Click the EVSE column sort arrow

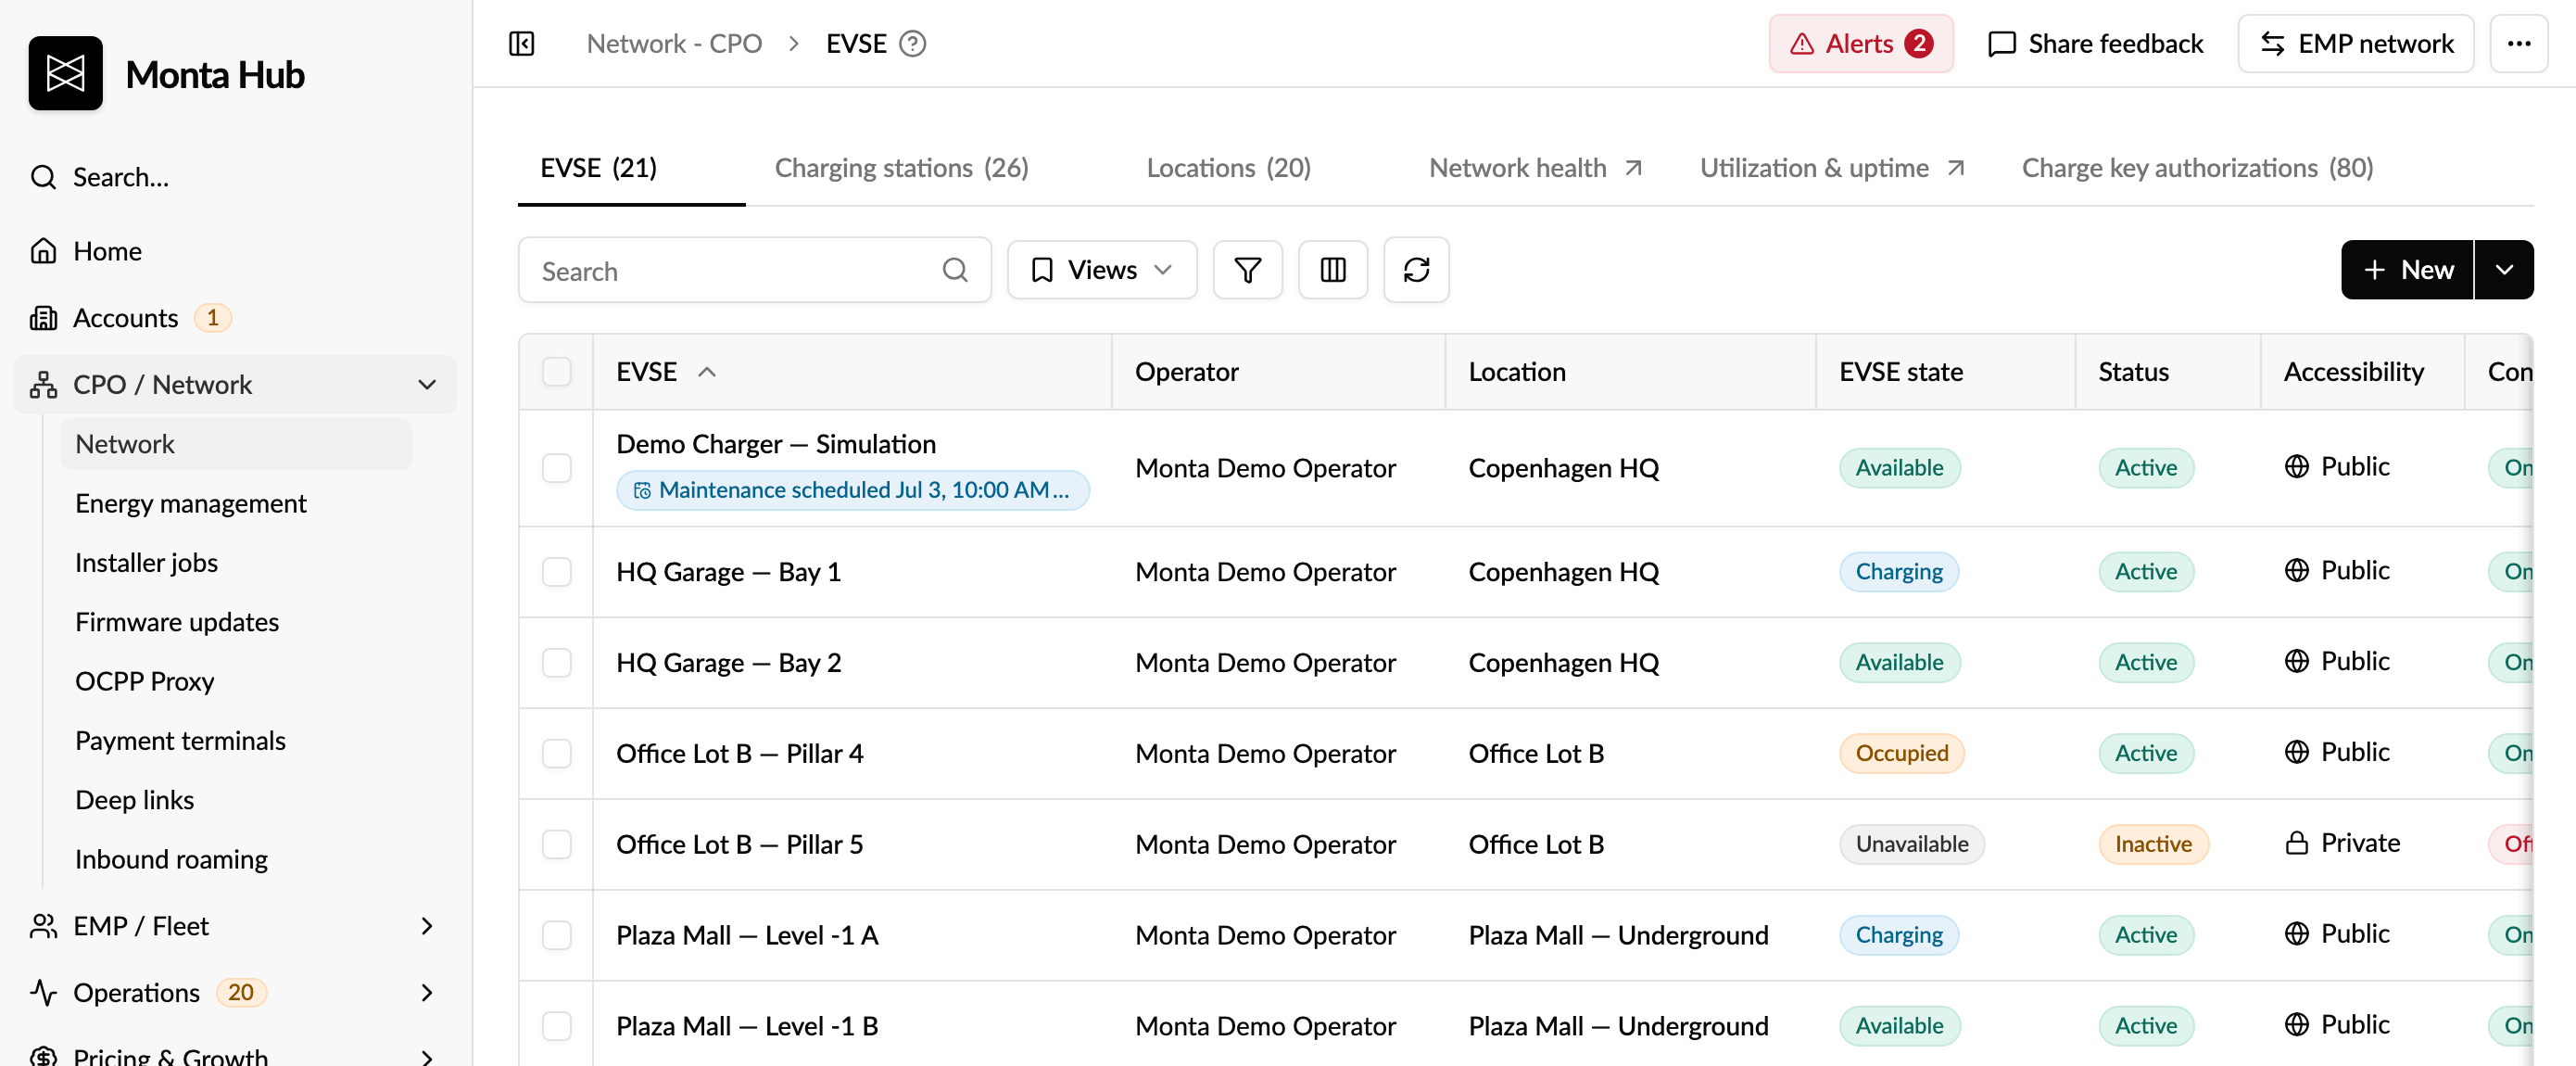click(x=707, y=372)
